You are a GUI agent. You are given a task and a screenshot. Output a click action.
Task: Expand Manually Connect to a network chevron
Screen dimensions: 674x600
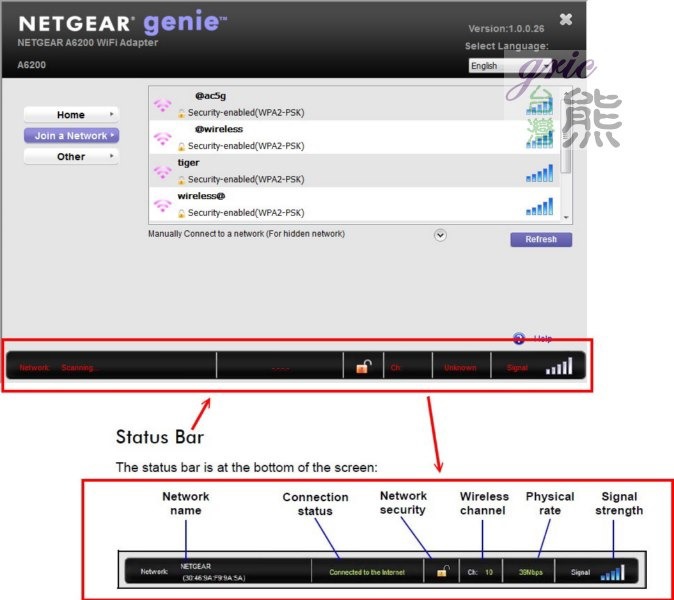(440, 235)
